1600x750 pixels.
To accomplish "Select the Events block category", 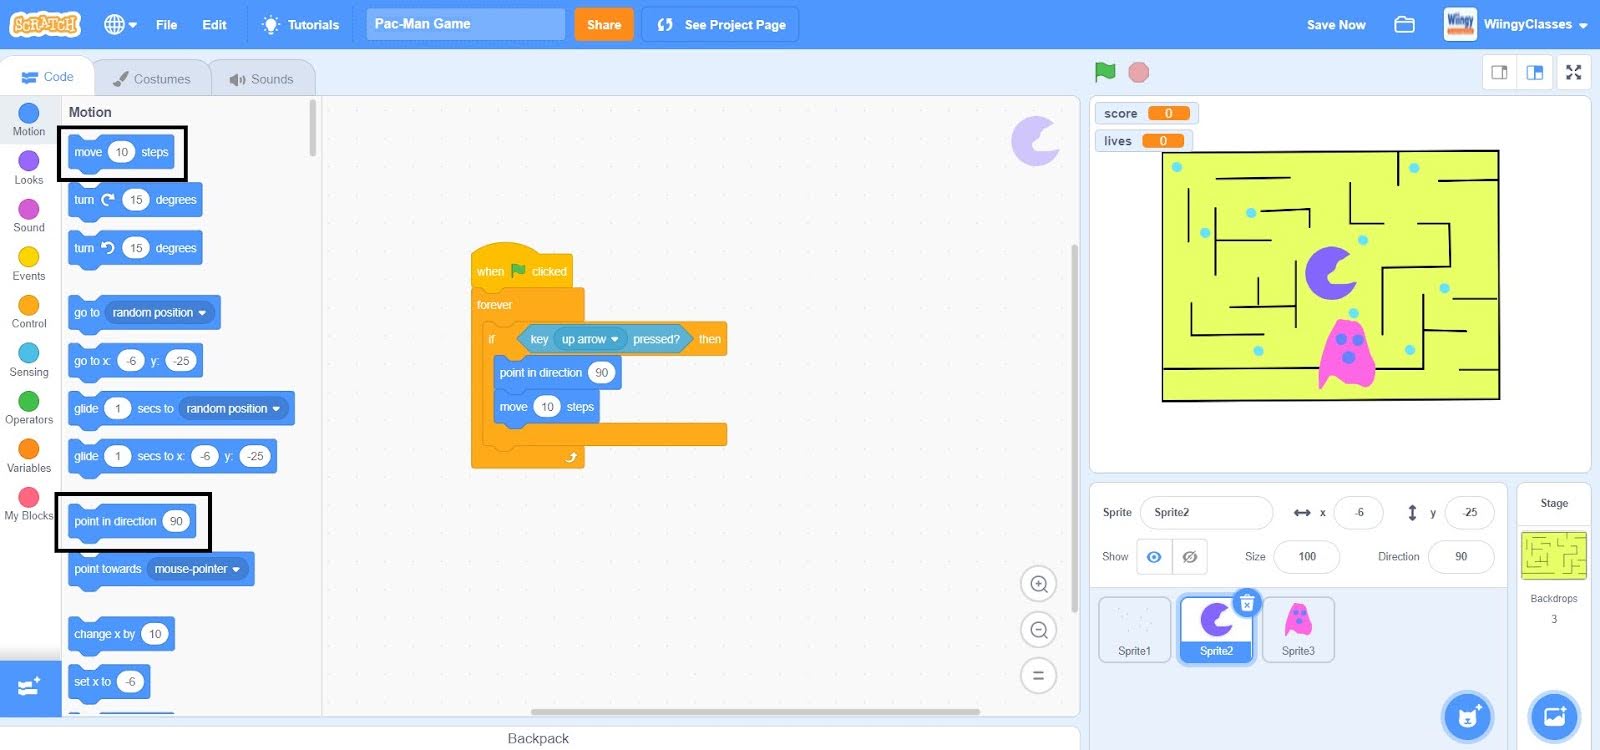I will point(29,263).
